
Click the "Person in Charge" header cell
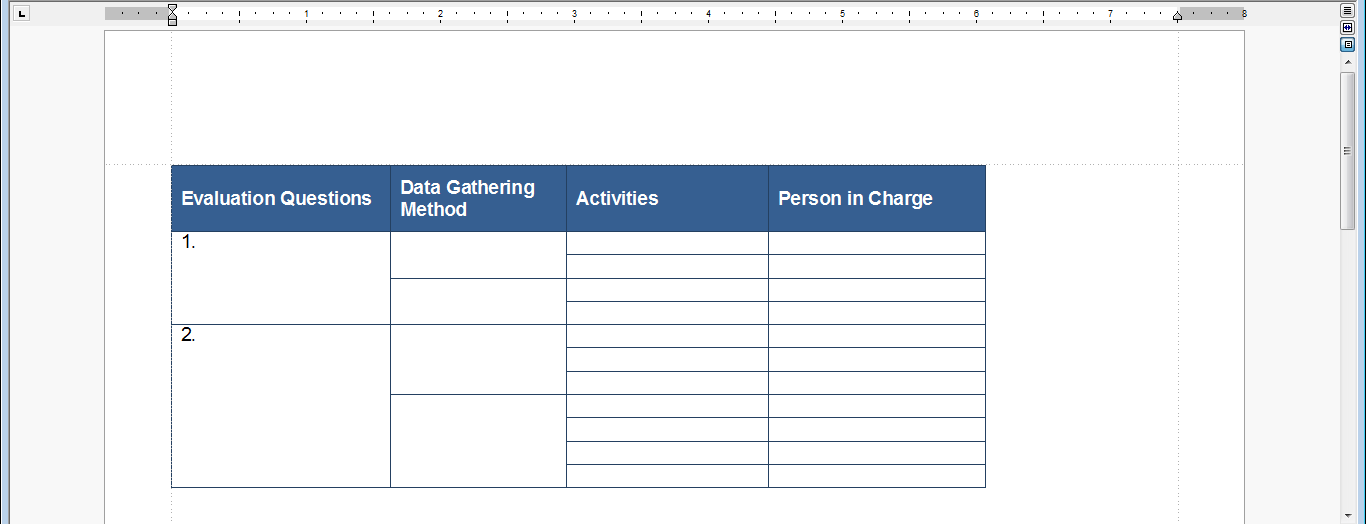pos(877,198)
